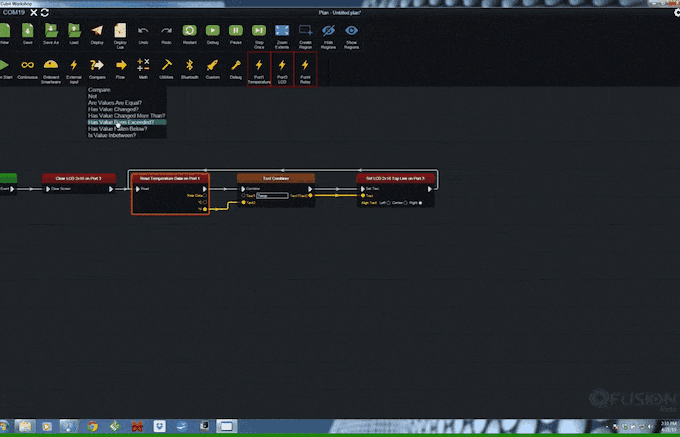680x437 pixels.
Task: Open the settings gear in the title bar
Action: tap(677, 13)
